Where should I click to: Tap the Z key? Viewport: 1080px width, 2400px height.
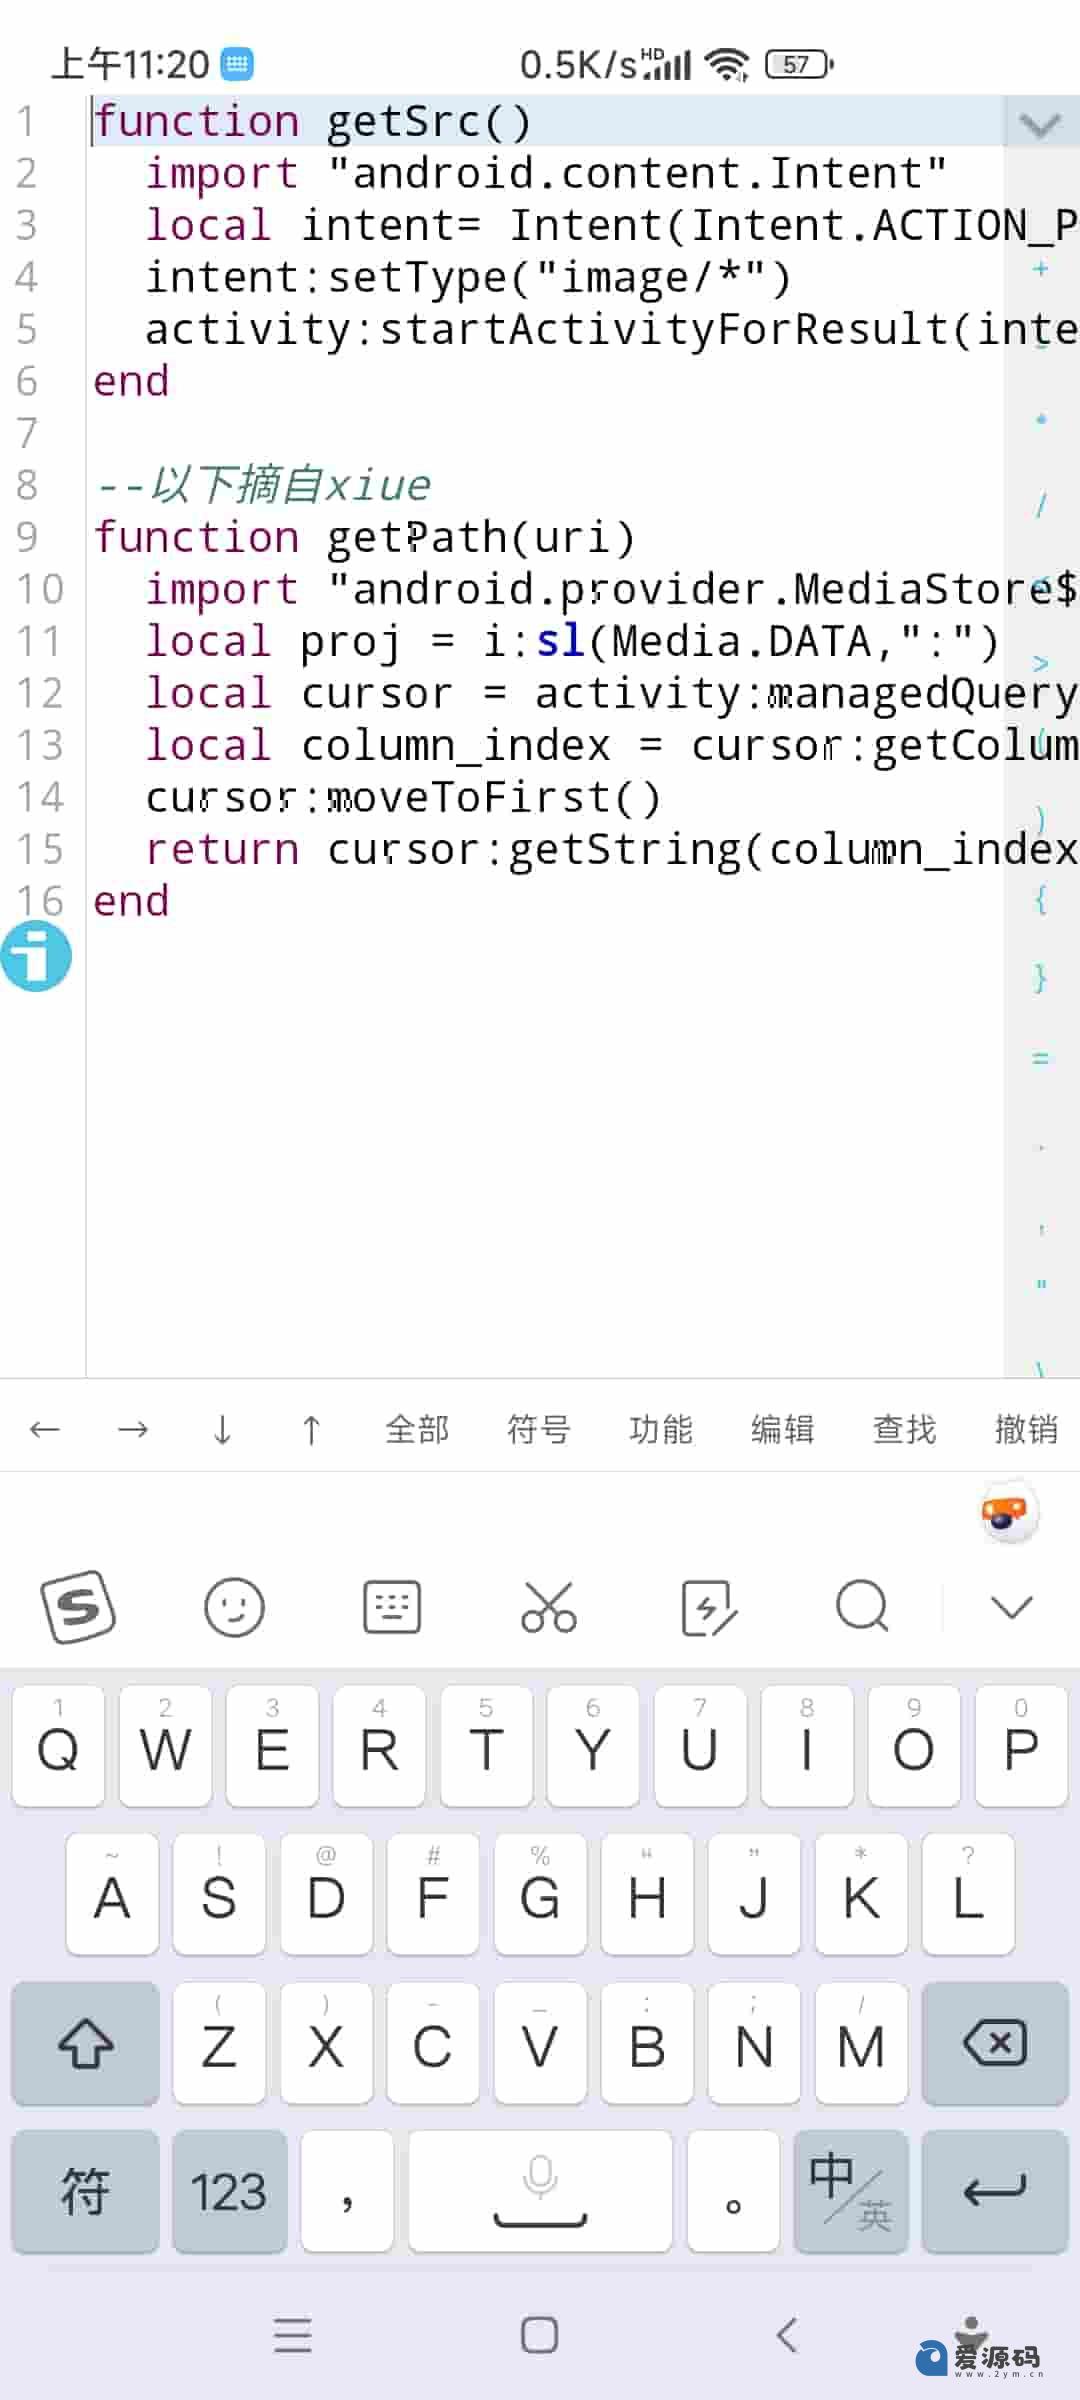(219, 2043)
